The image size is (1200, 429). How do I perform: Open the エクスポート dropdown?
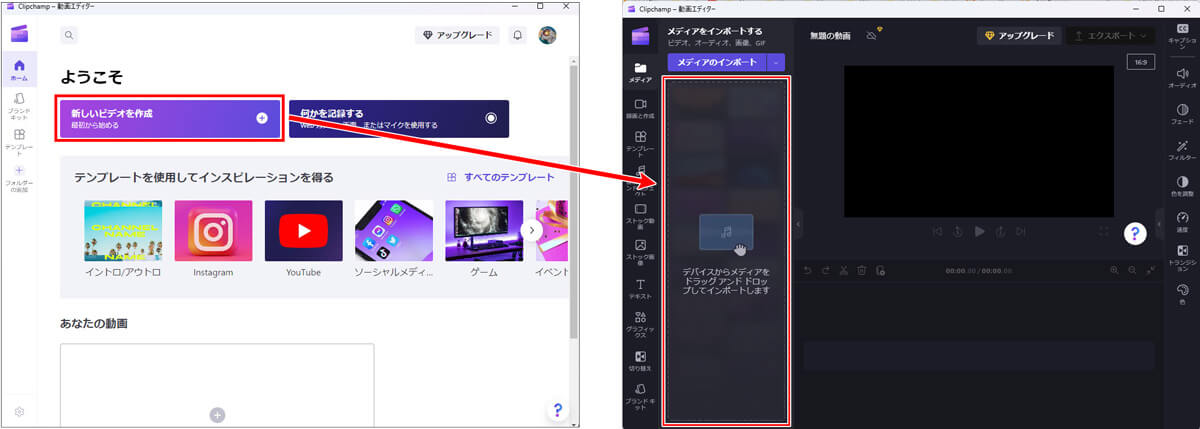coord(1110,35)
